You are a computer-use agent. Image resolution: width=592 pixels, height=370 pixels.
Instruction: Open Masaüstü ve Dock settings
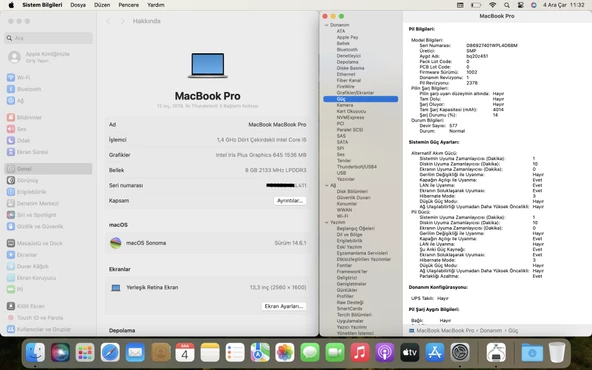[x=35, y=243]
